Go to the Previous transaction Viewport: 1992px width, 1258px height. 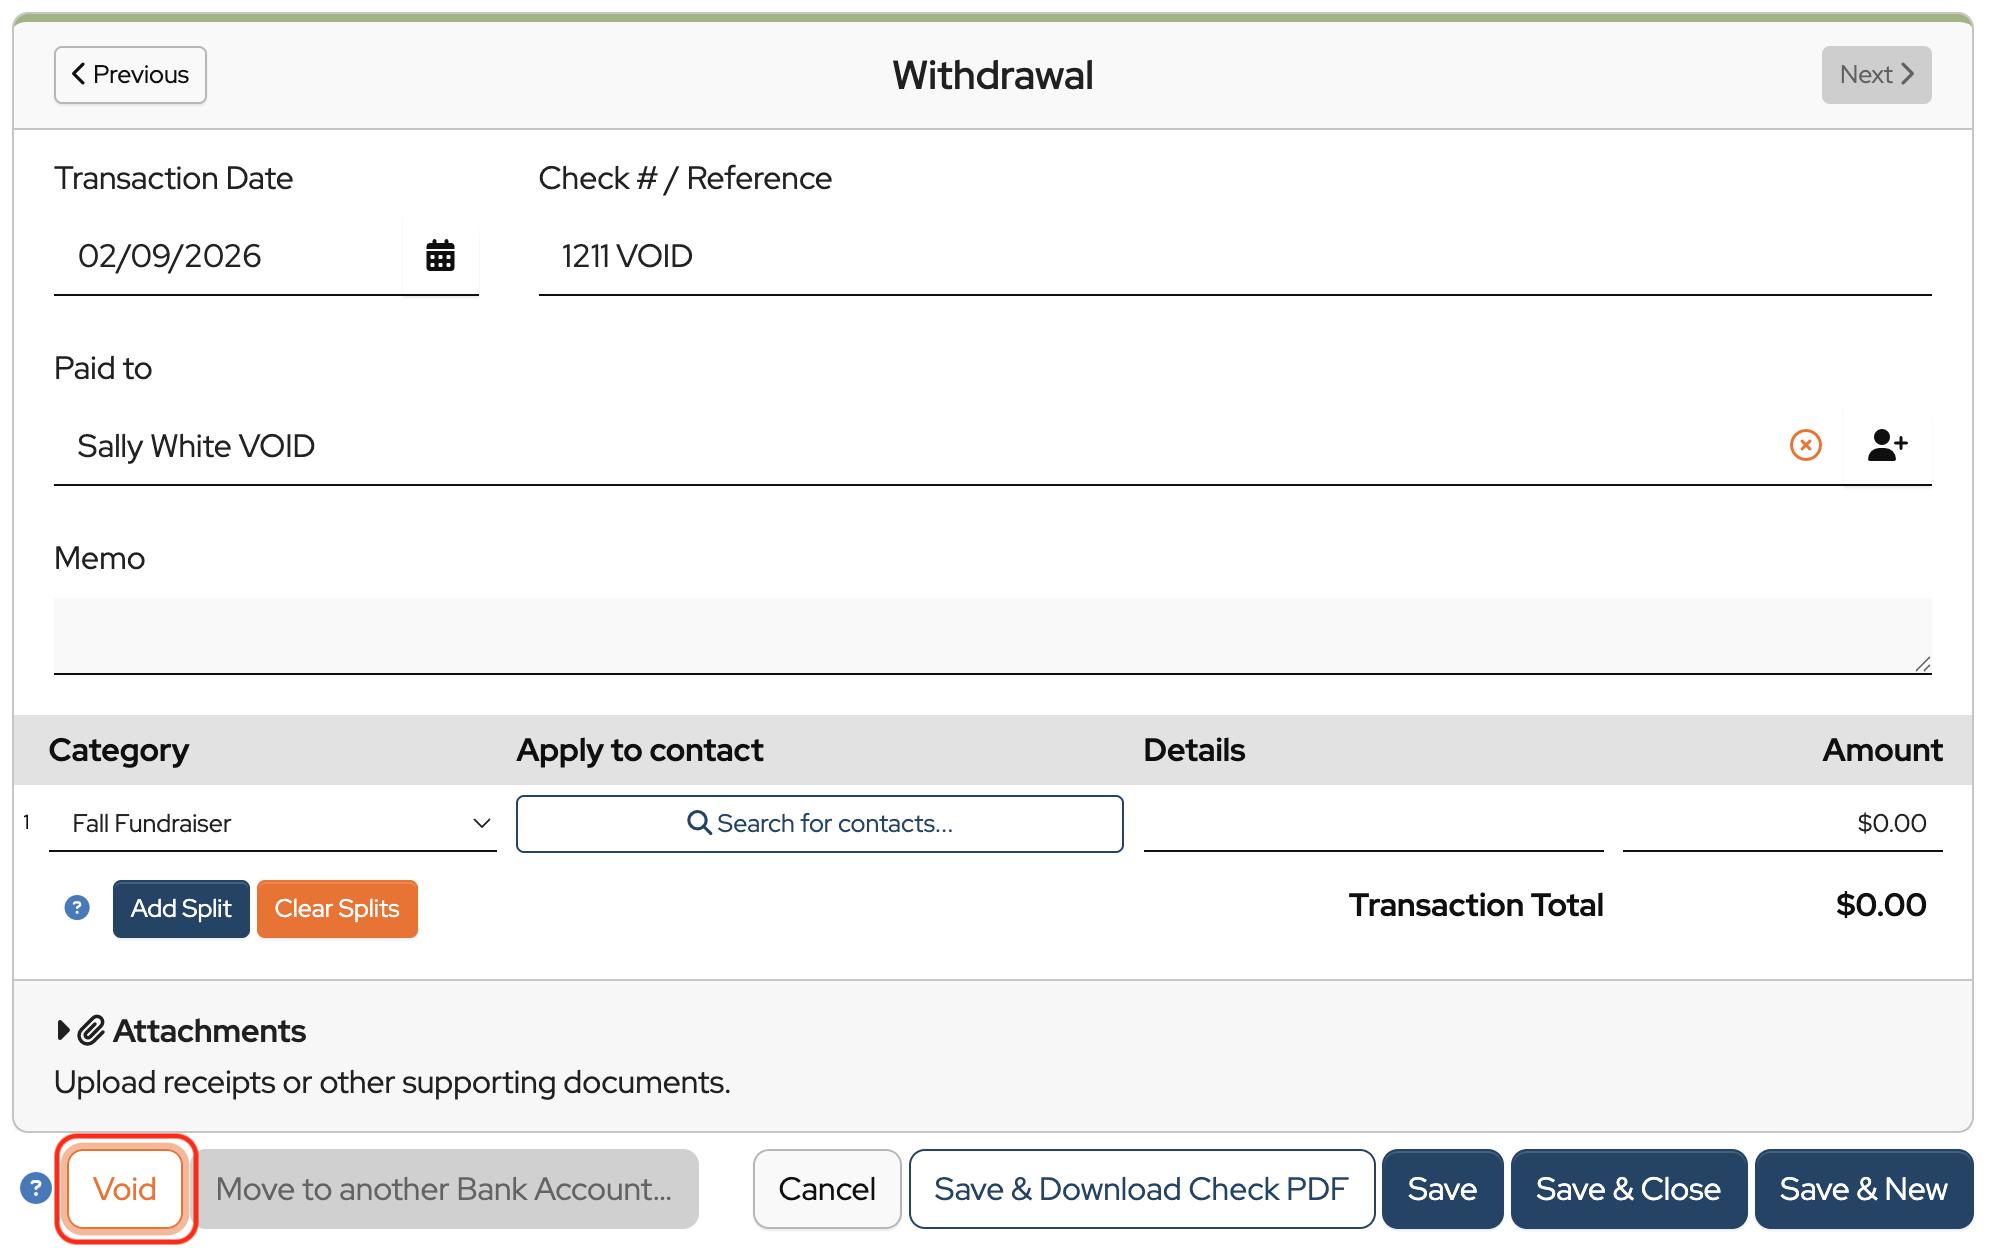[x=130, y=75]
